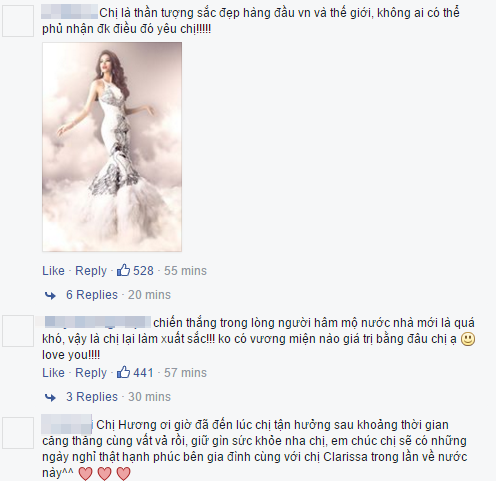Image resolution: width=496 pixels, height=481 pixels.
Task: Open second commenter's profile picture
Action: click(x=18, y=331)
